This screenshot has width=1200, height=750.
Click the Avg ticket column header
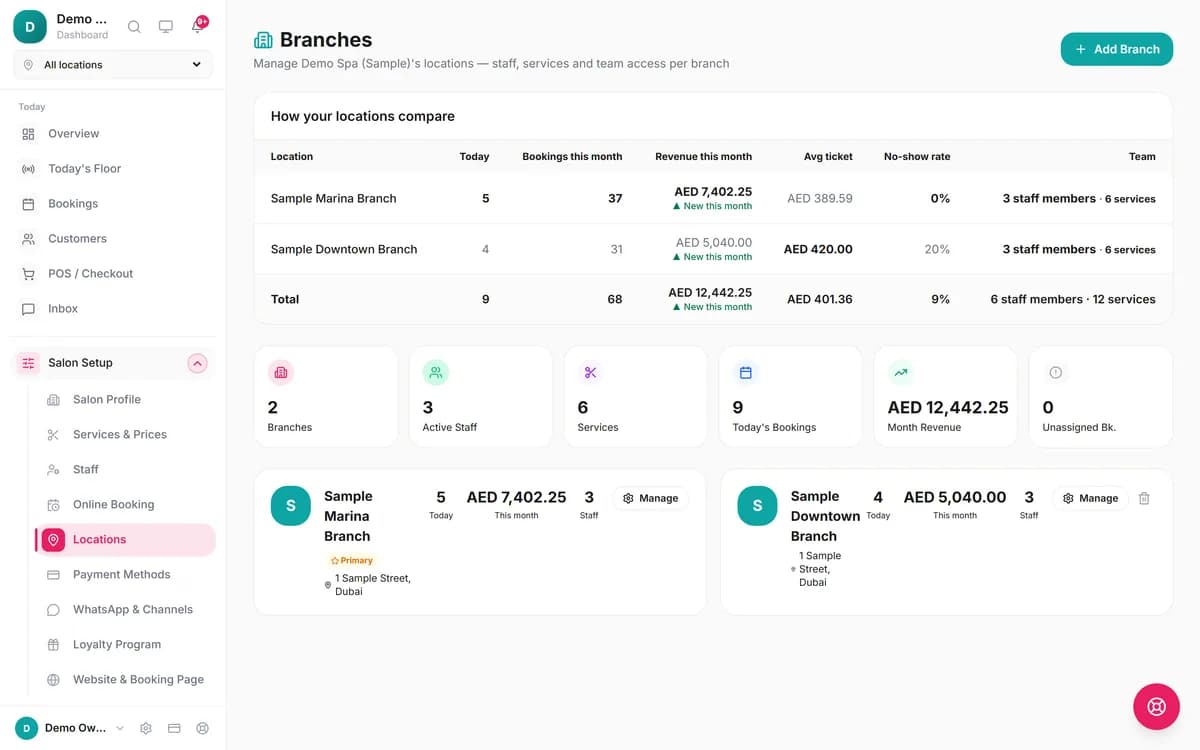[828, 157]
